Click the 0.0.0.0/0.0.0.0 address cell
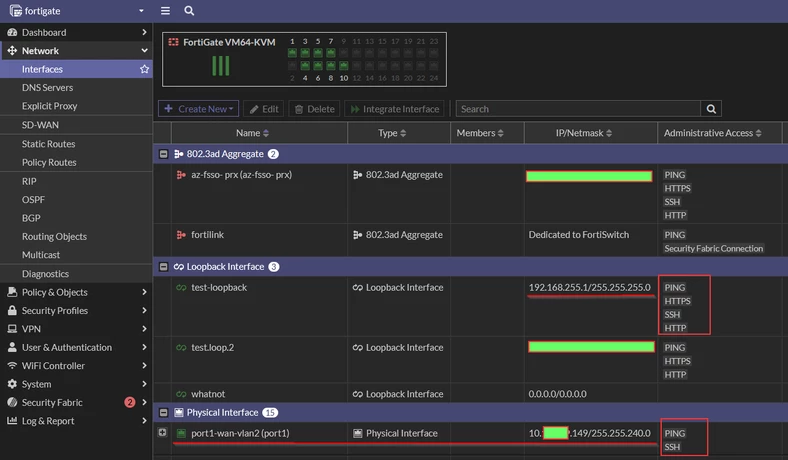Viewport: 788px width, 460px height. (x=557, y=394)
